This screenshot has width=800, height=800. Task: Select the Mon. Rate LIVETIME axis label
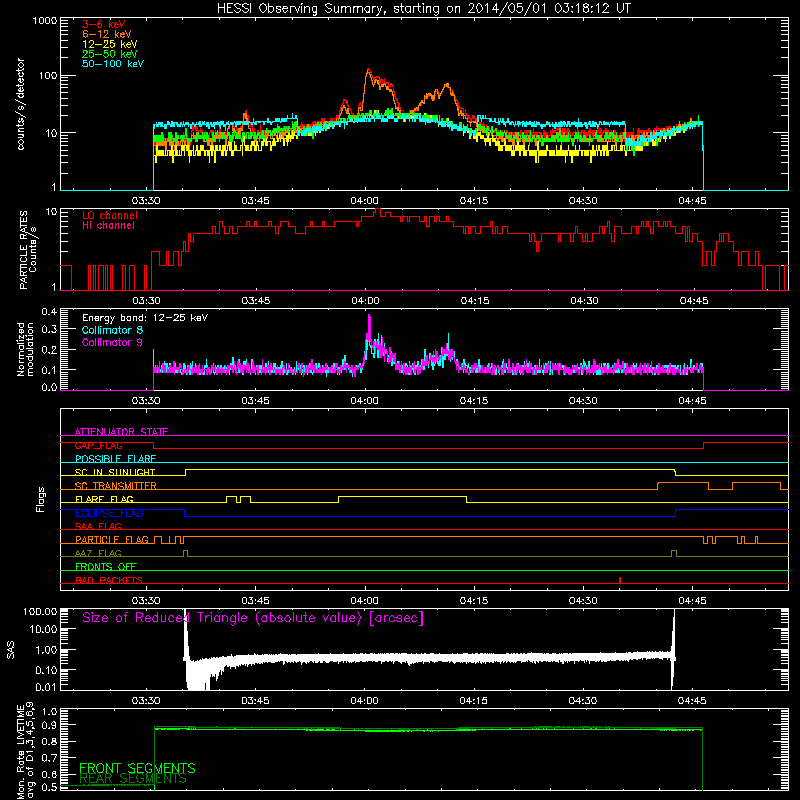point(26,751)
